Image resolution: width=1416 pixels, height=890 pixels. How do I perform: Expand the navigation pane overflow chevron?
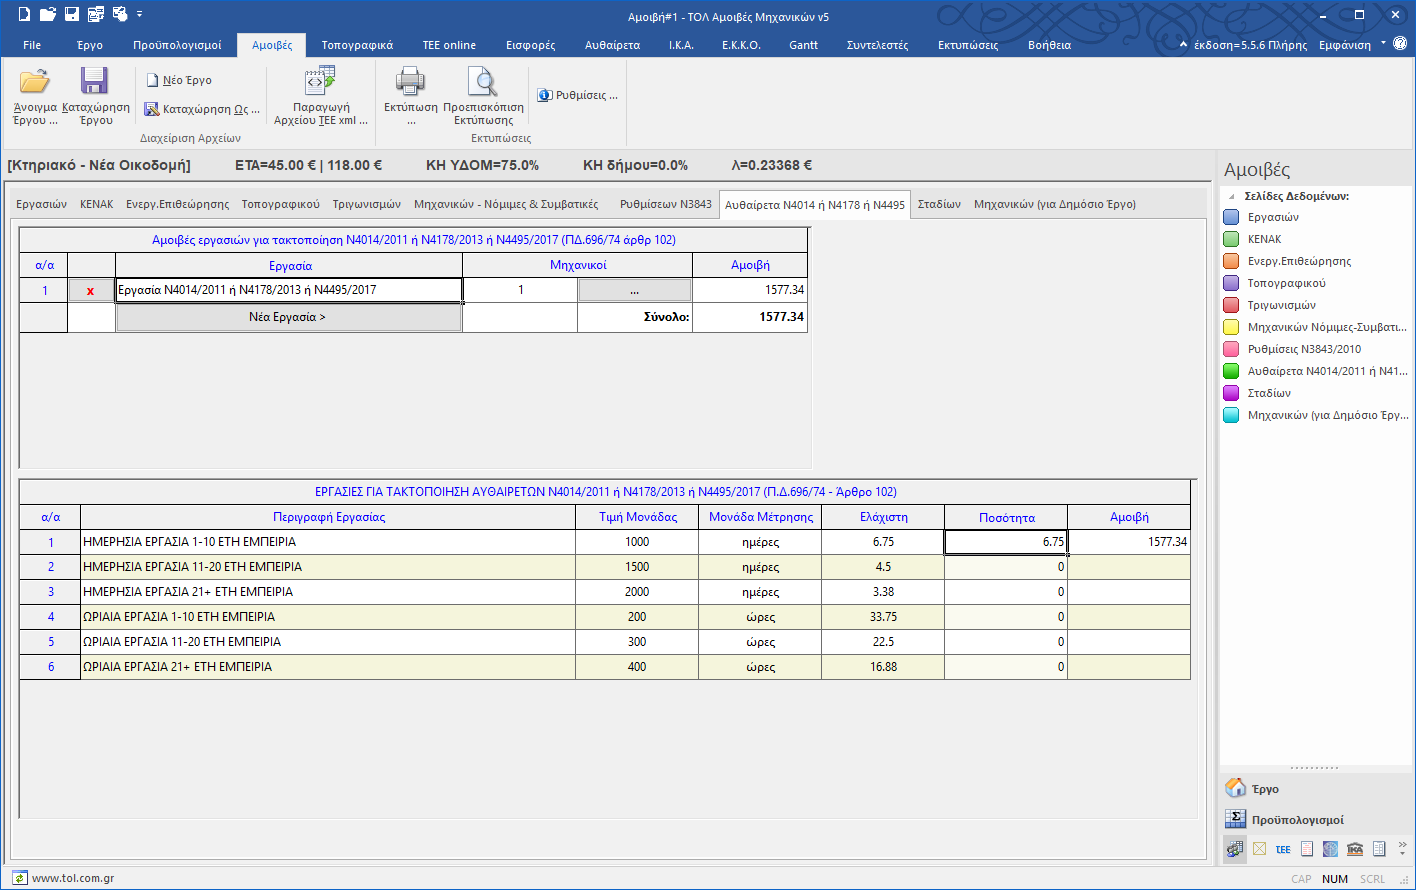coord(1402,848)
